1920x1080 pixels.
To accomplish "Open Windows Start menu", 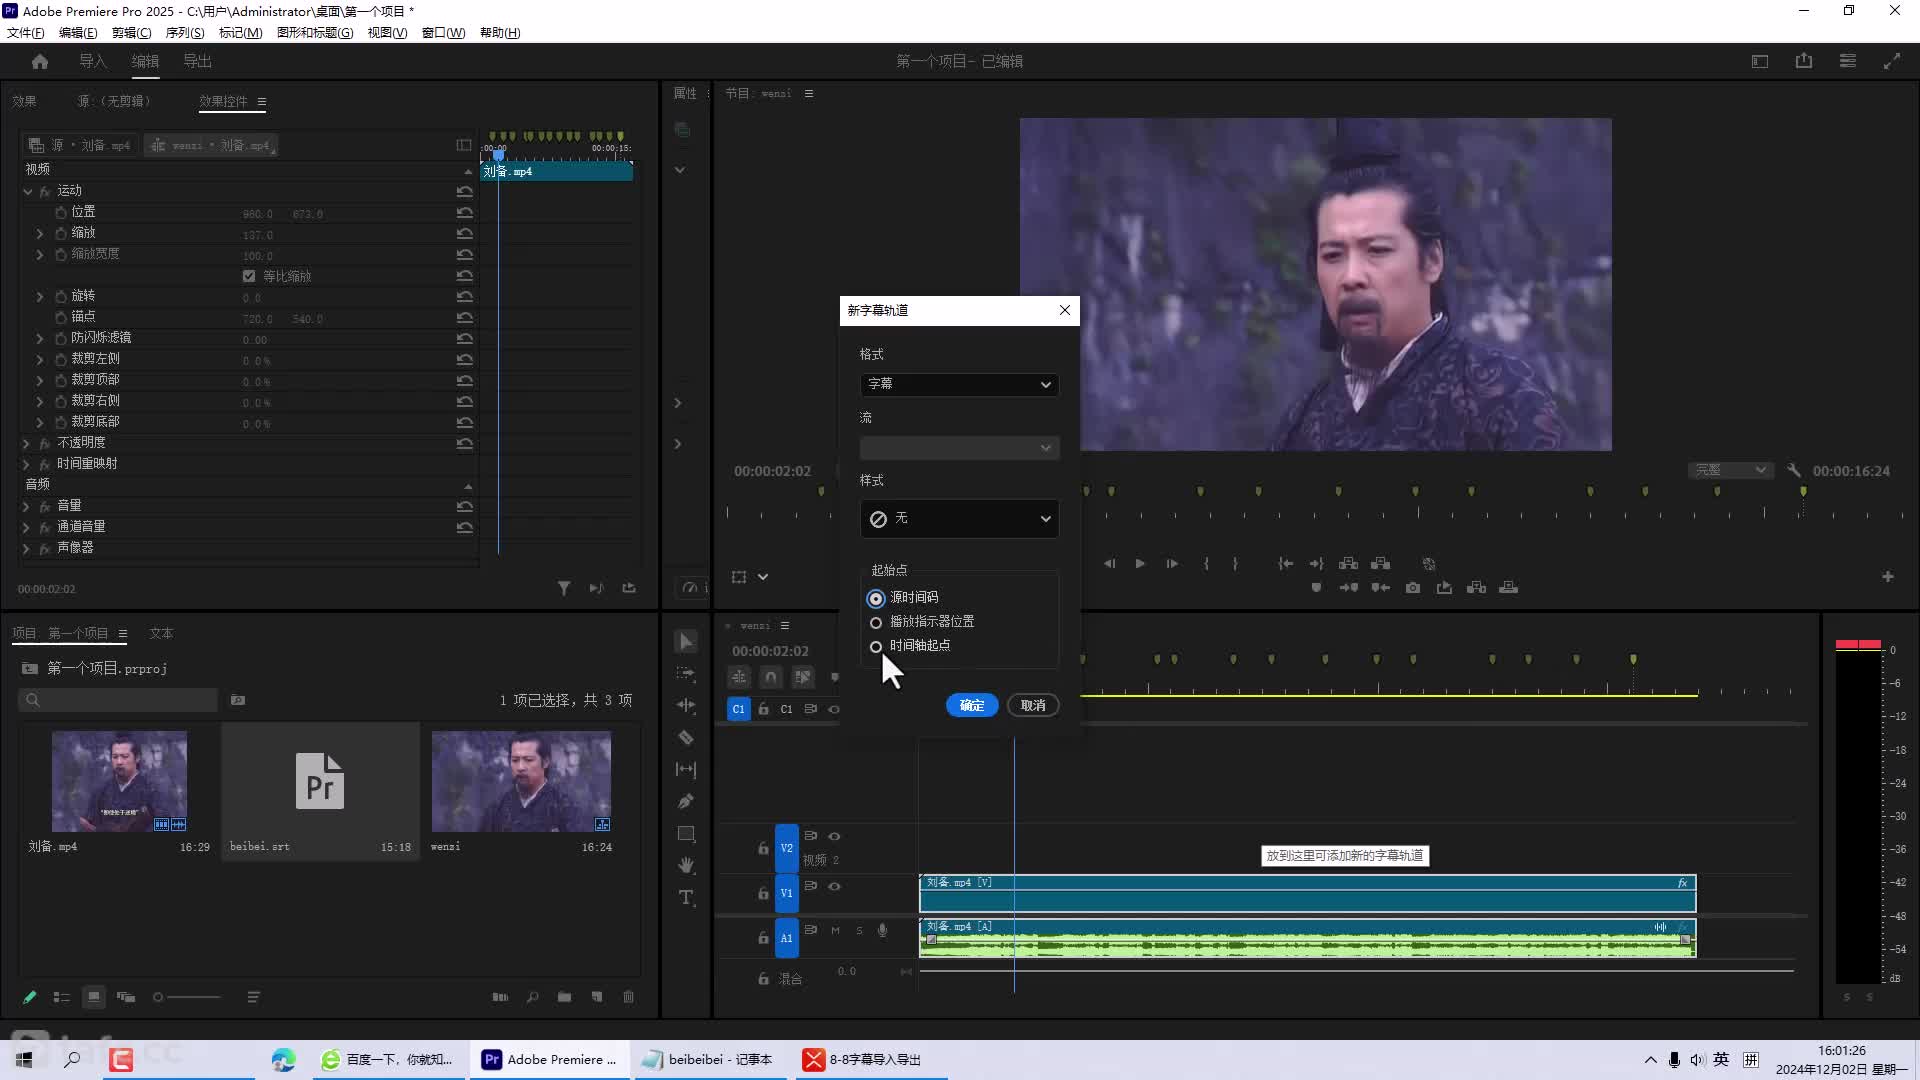I will click(x=24, y=1059).
